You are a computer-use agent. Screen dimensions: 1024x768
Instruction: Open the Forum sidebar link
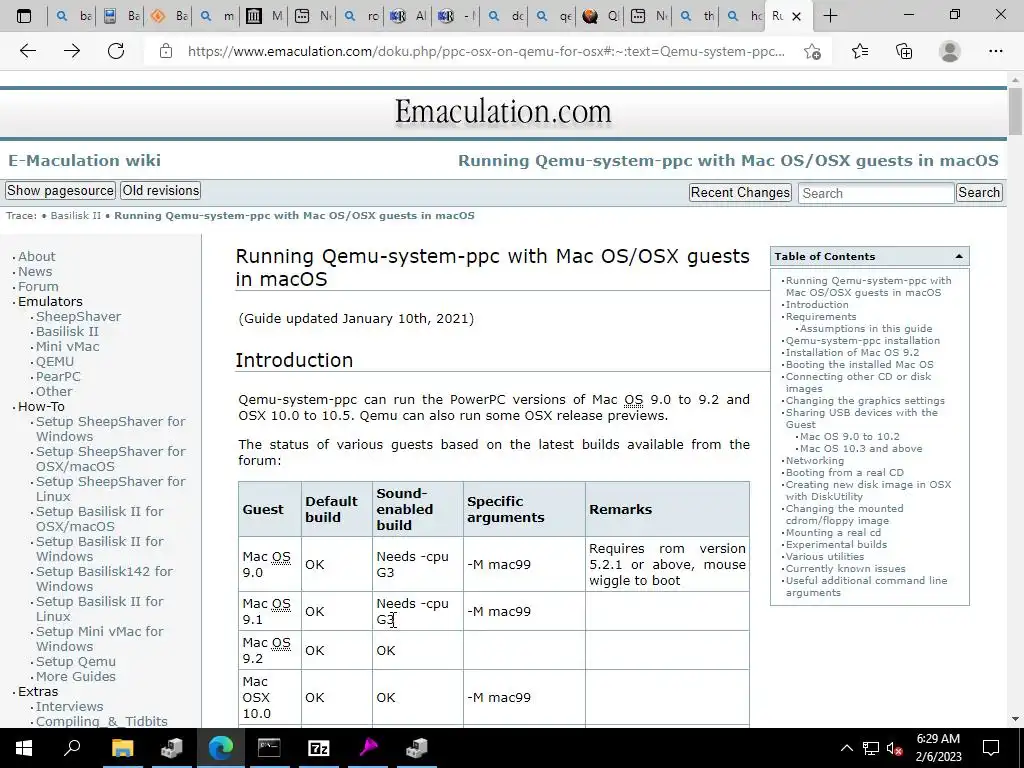pyautogui.click(x=38, y=287)
